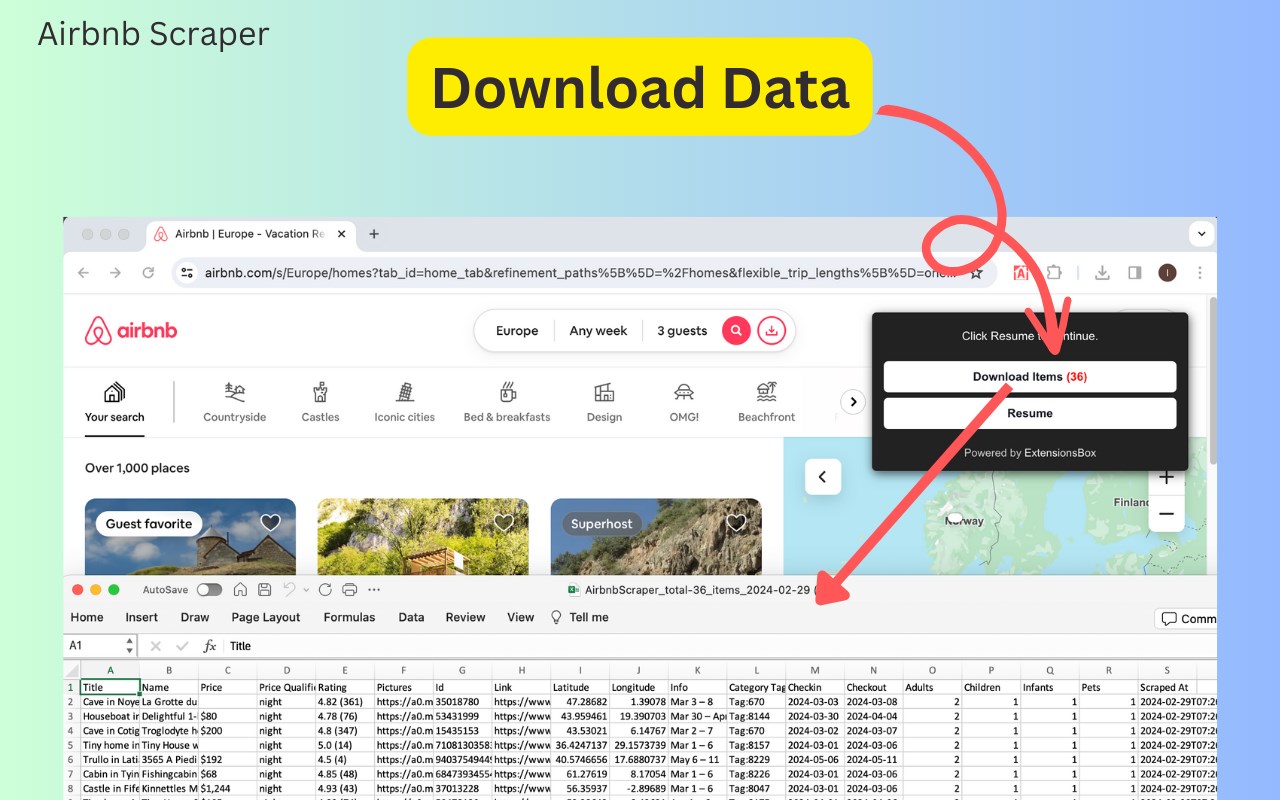Zoom out on the map with minus
Image resolution: width=1280 pixels, height=800 pixels.
1166,514
